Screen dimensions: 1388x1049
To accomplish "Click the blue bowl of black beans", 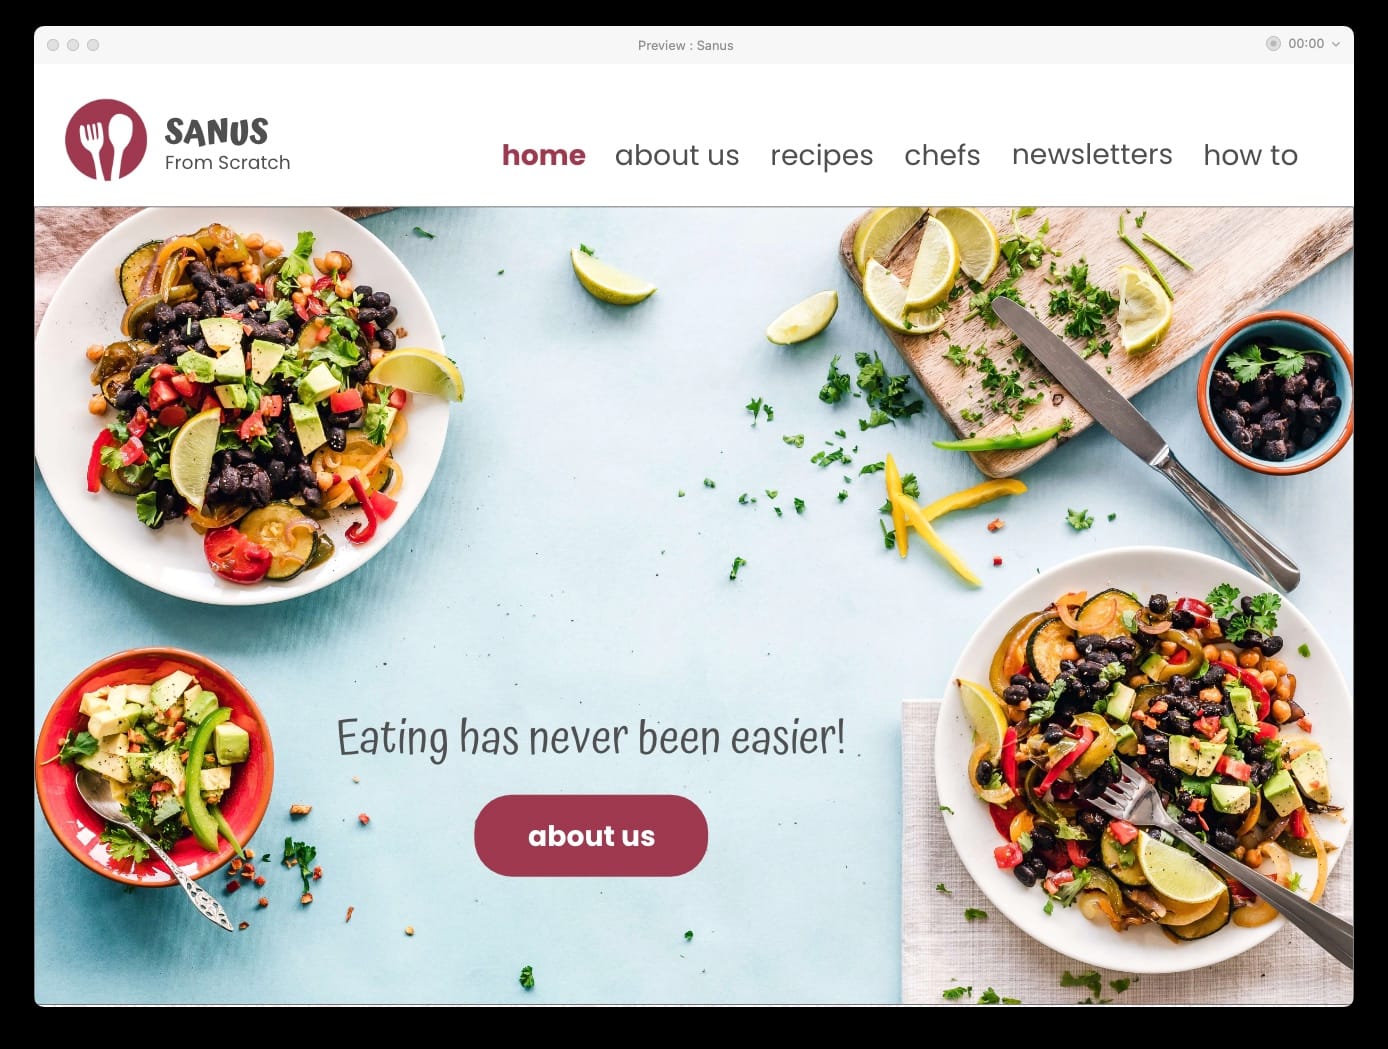I will tap(1275, 394).
